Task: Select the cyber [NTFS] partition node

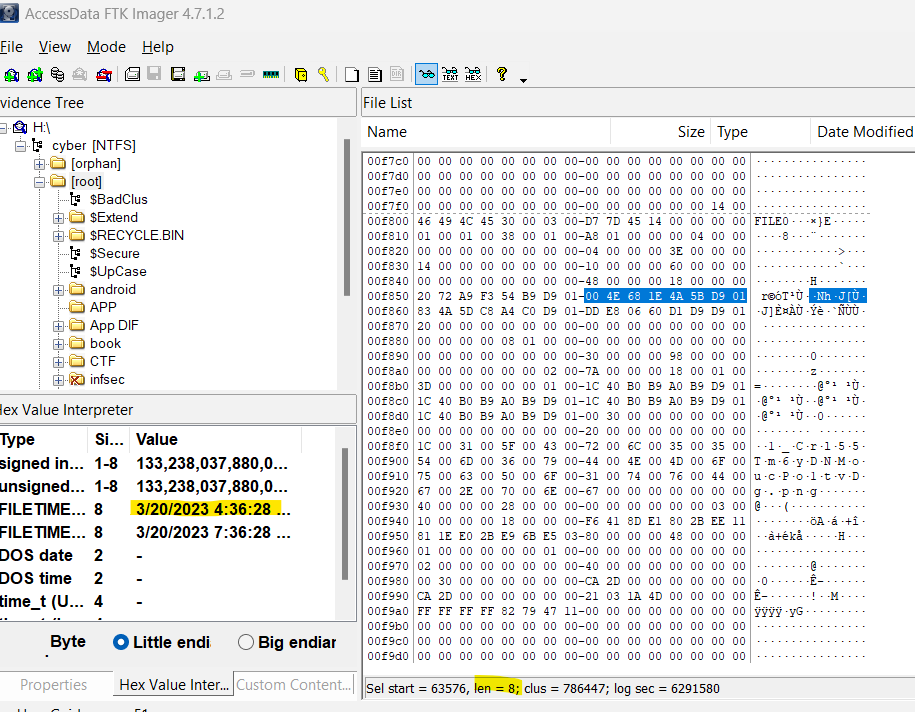Action: point(93,145)
